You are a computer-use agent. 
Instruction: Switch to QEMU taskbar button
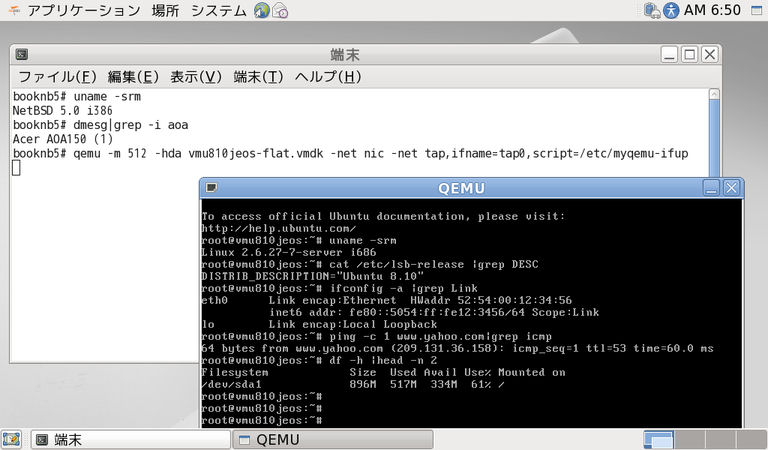pyautogui.click(x=333, y=440)
